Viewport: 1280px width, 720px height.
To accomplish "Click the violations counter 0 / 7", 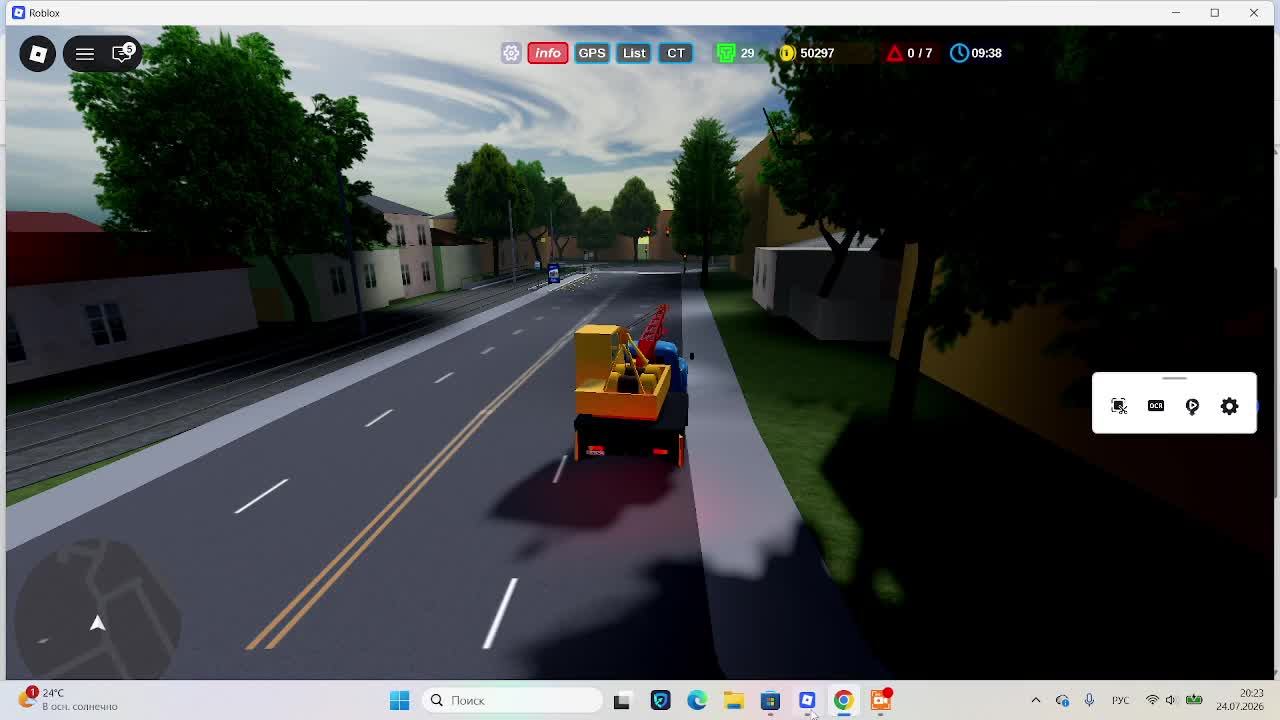I will [920, 53].
